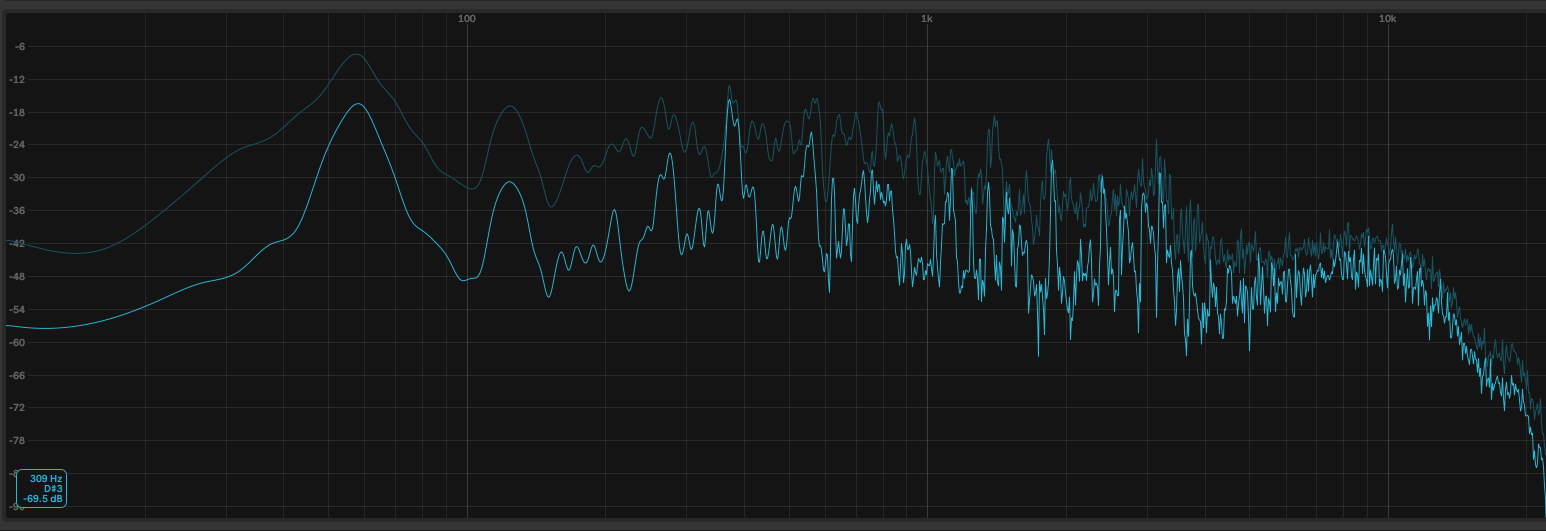Click the -24 dB scale label
Image resolution: width=1546 pixels, height=531 pixels.
click(x=18, y=145)
